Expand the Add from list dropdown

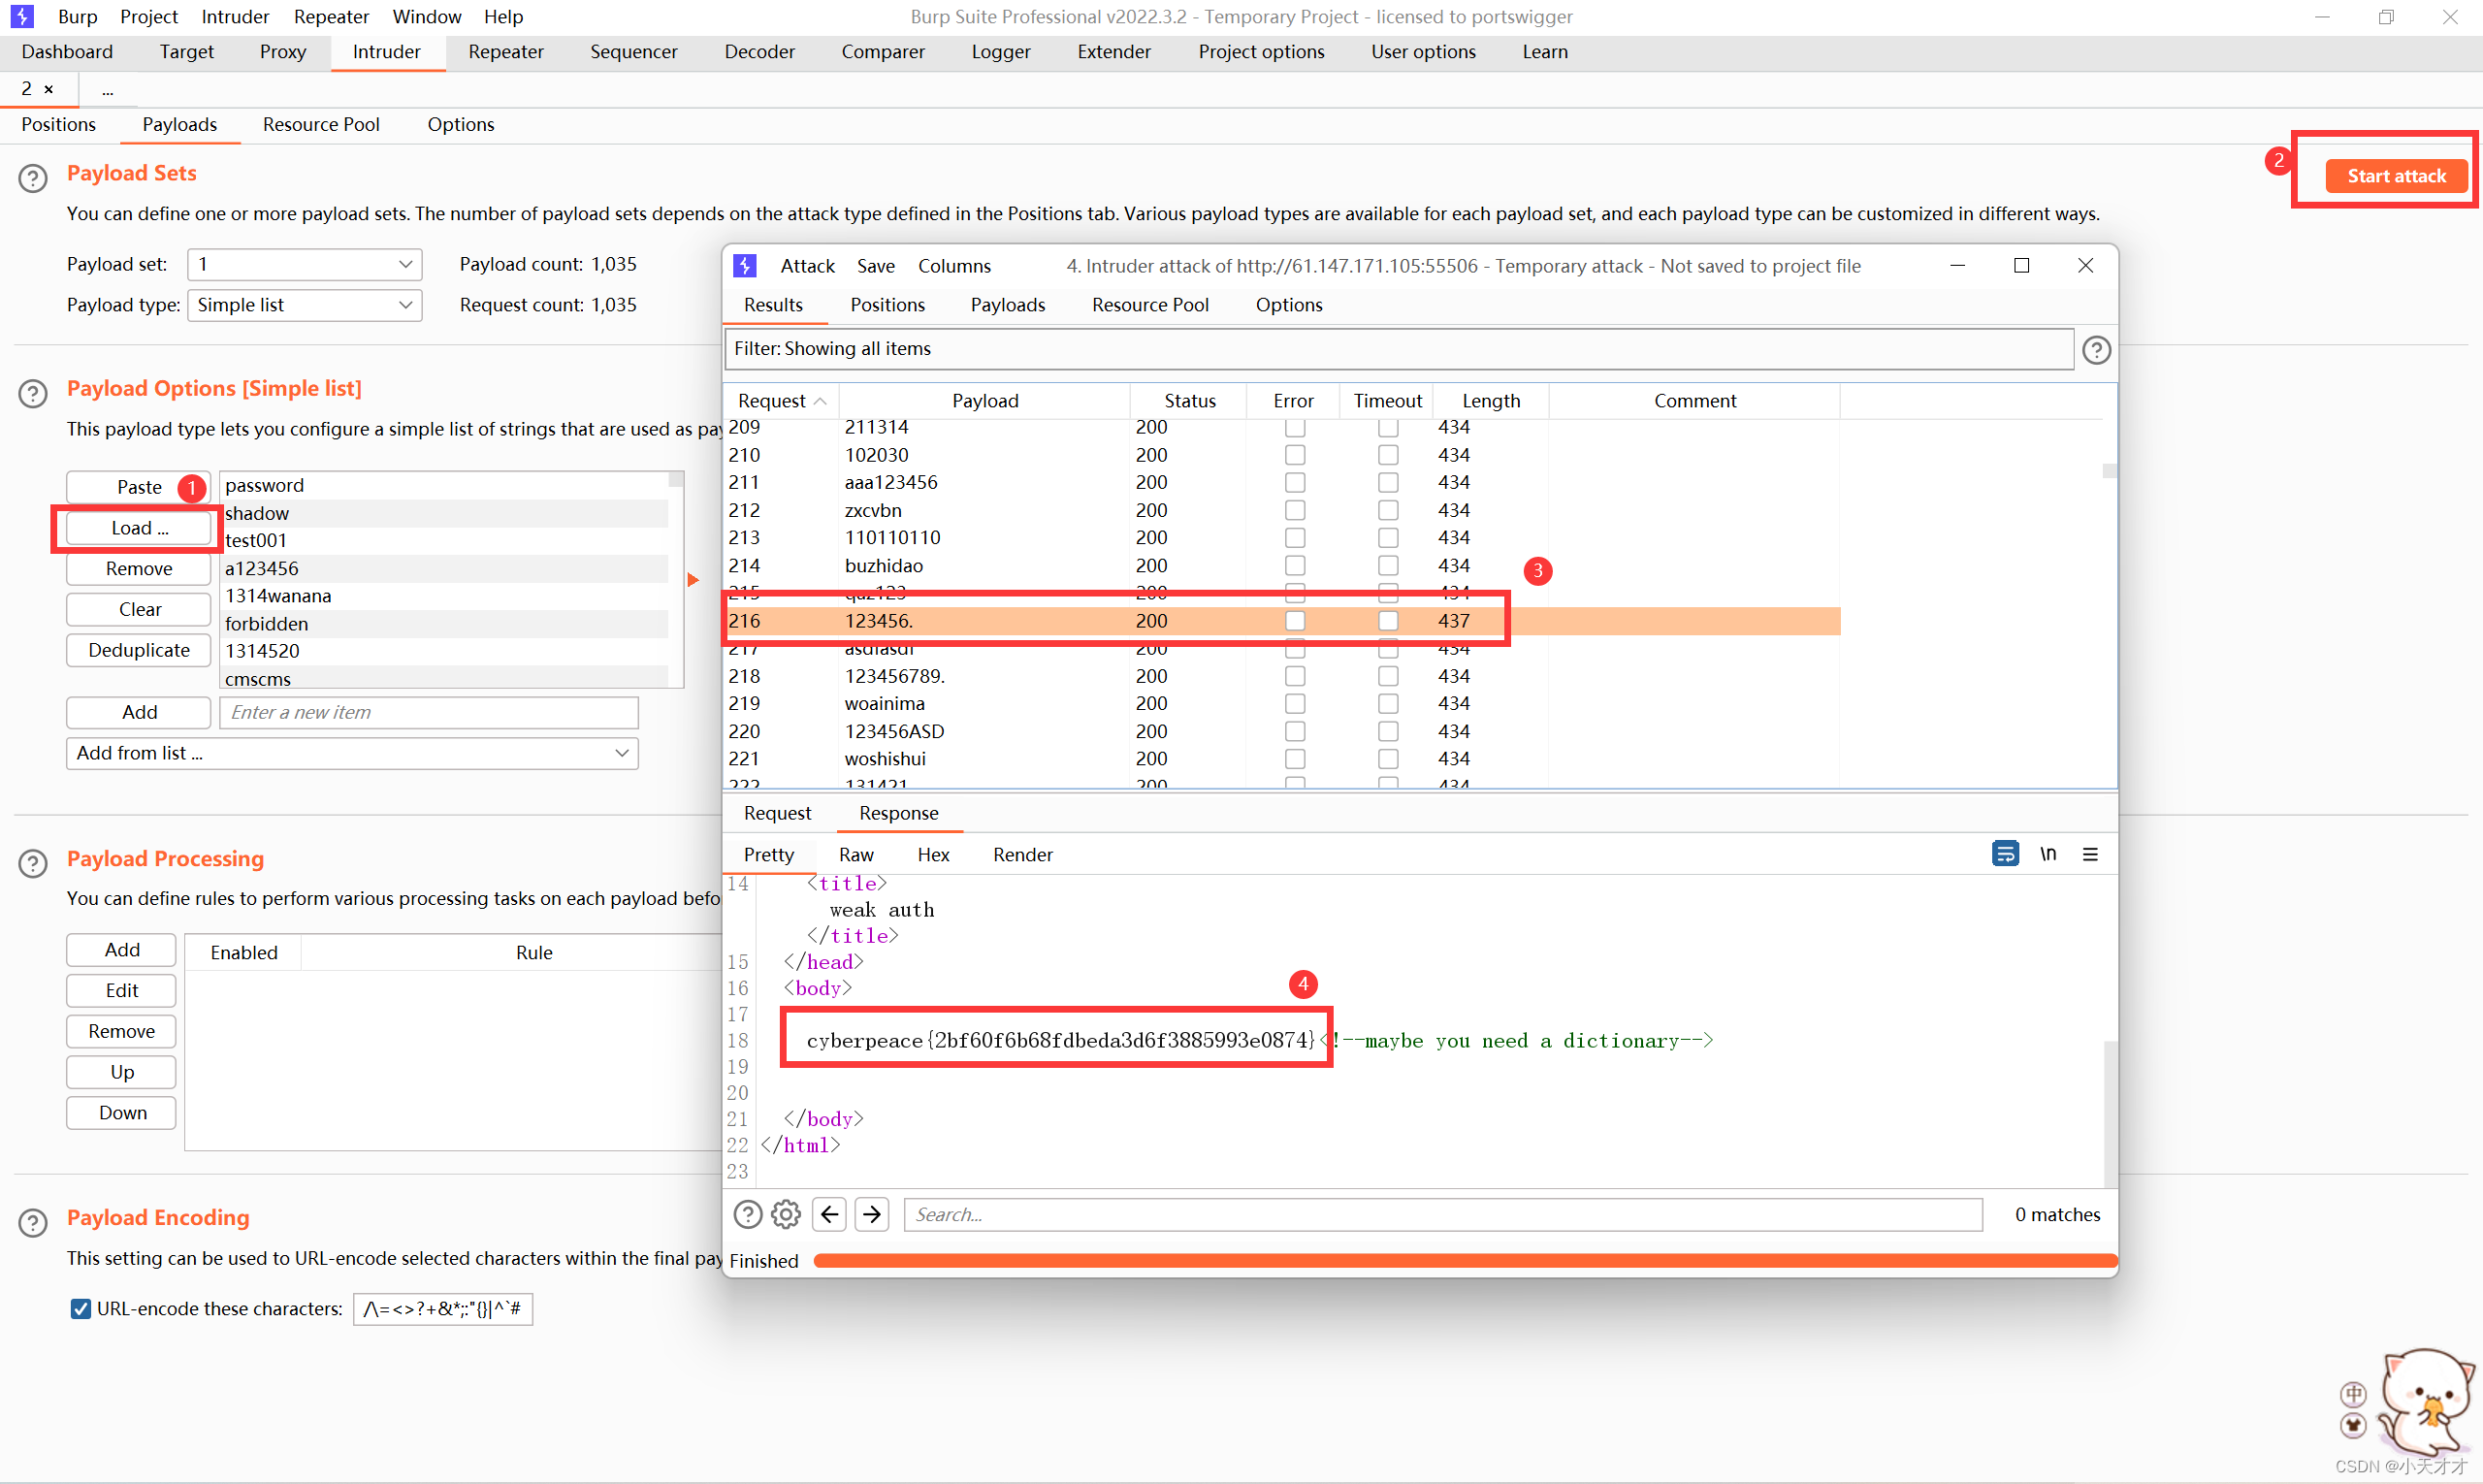(352, 753)
